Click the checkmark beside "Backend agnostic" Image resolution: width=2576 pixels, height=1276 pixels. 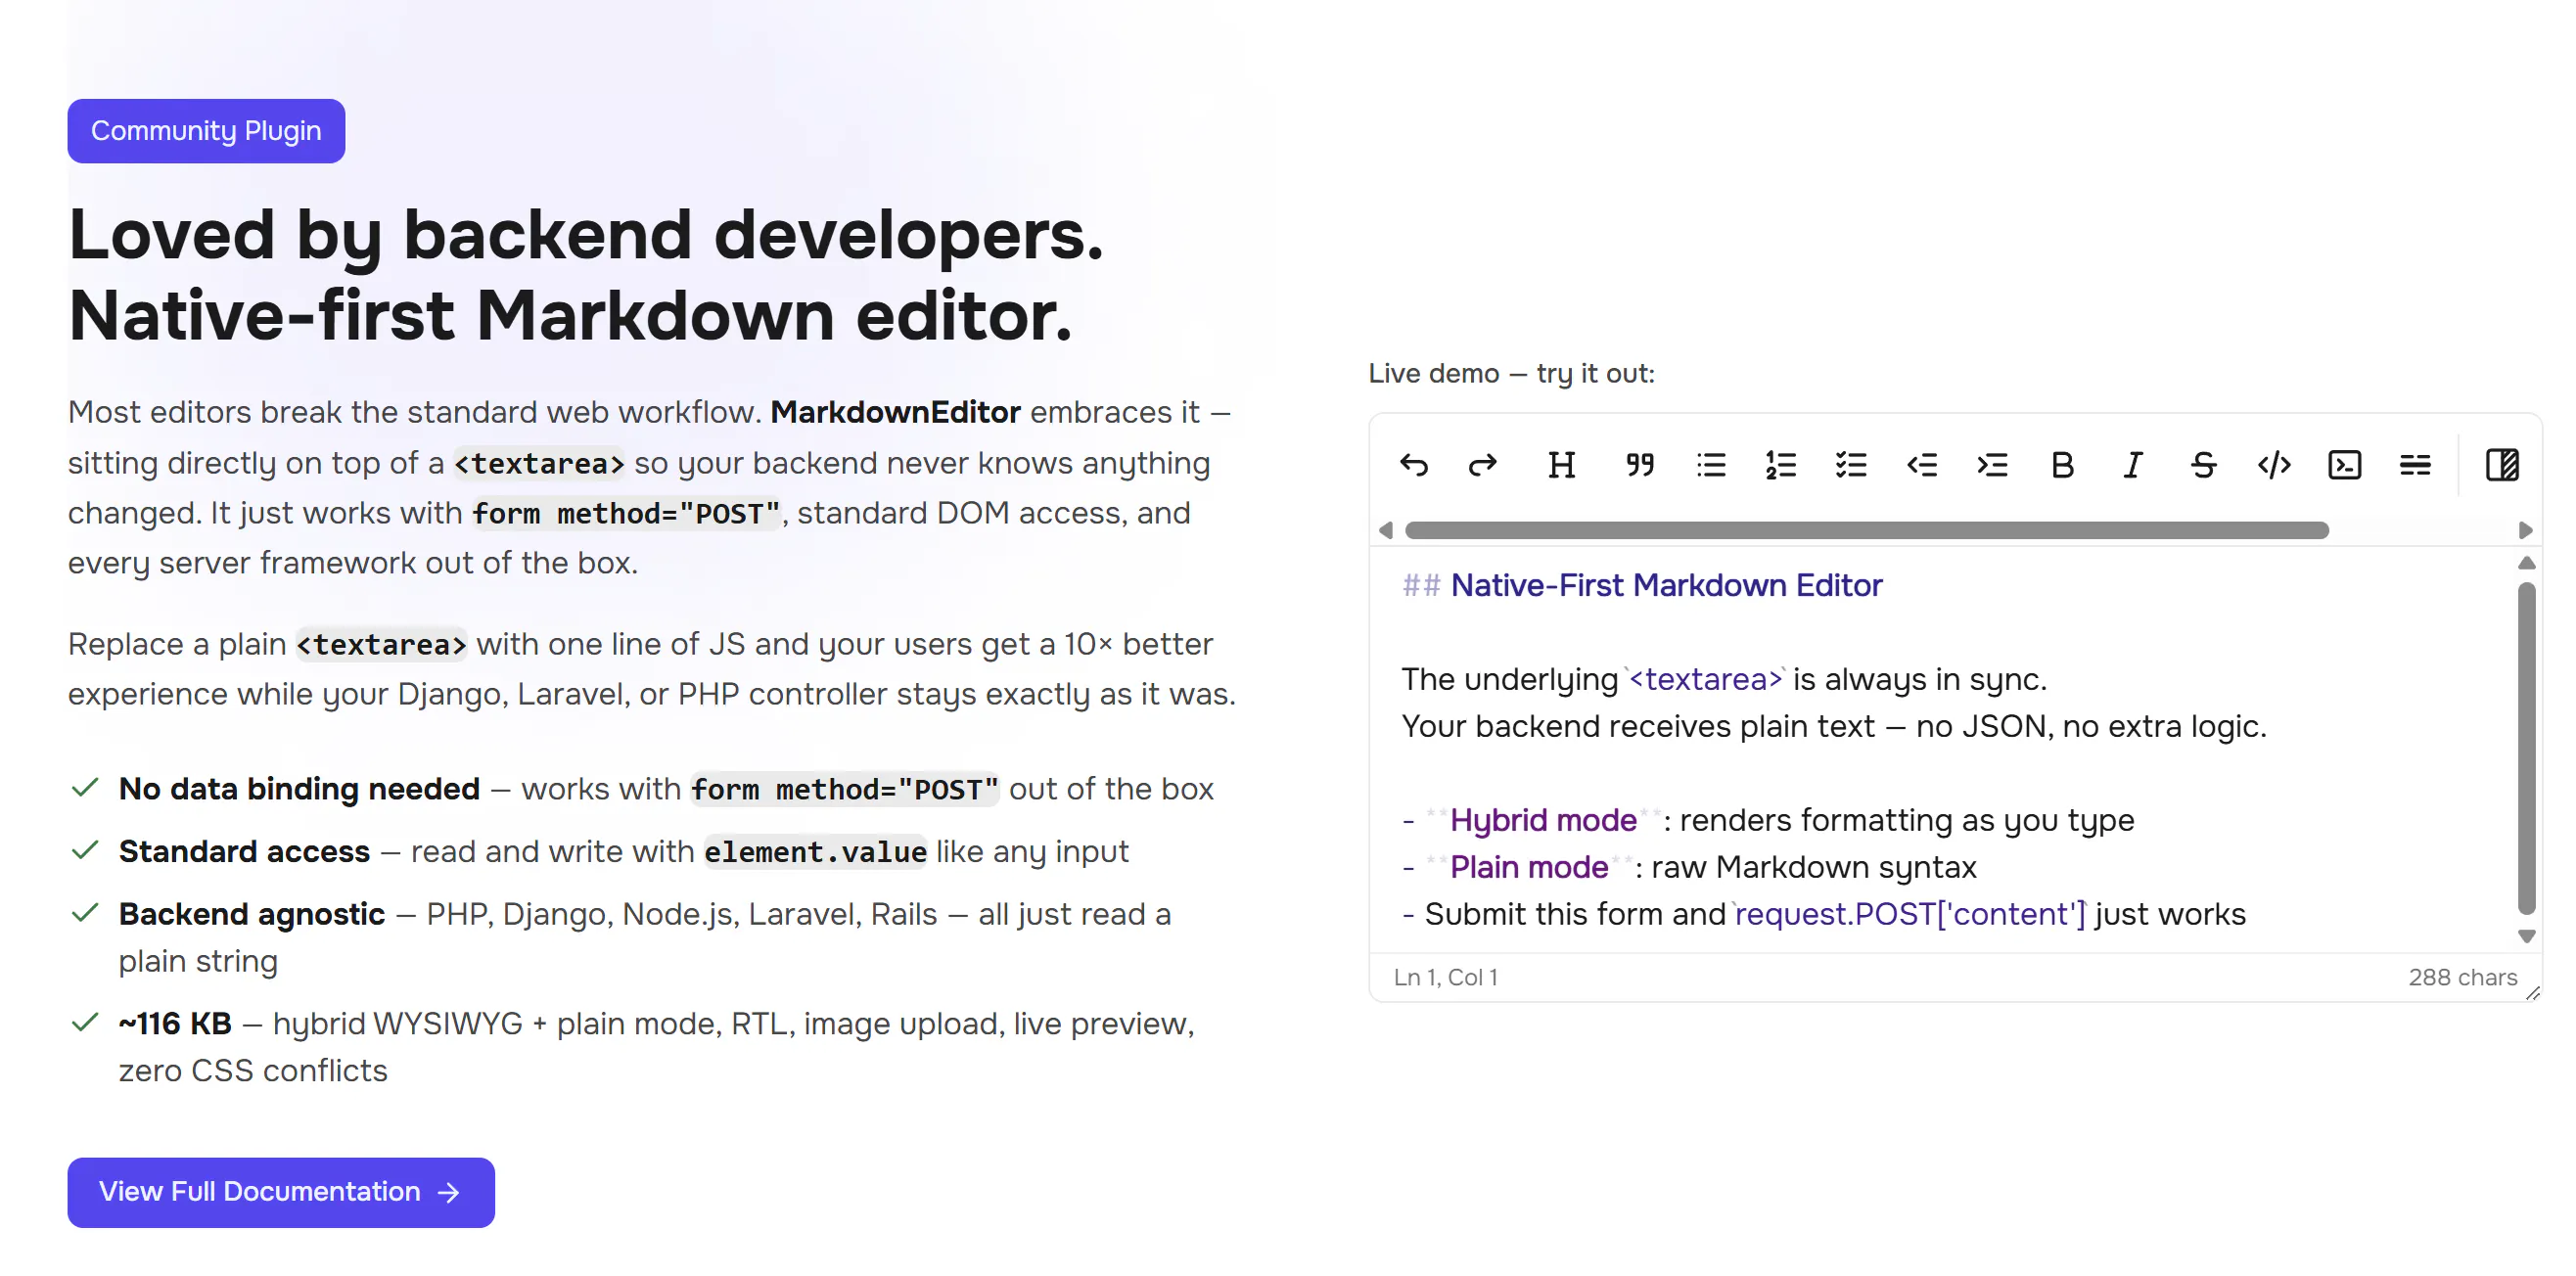[85, 913]
